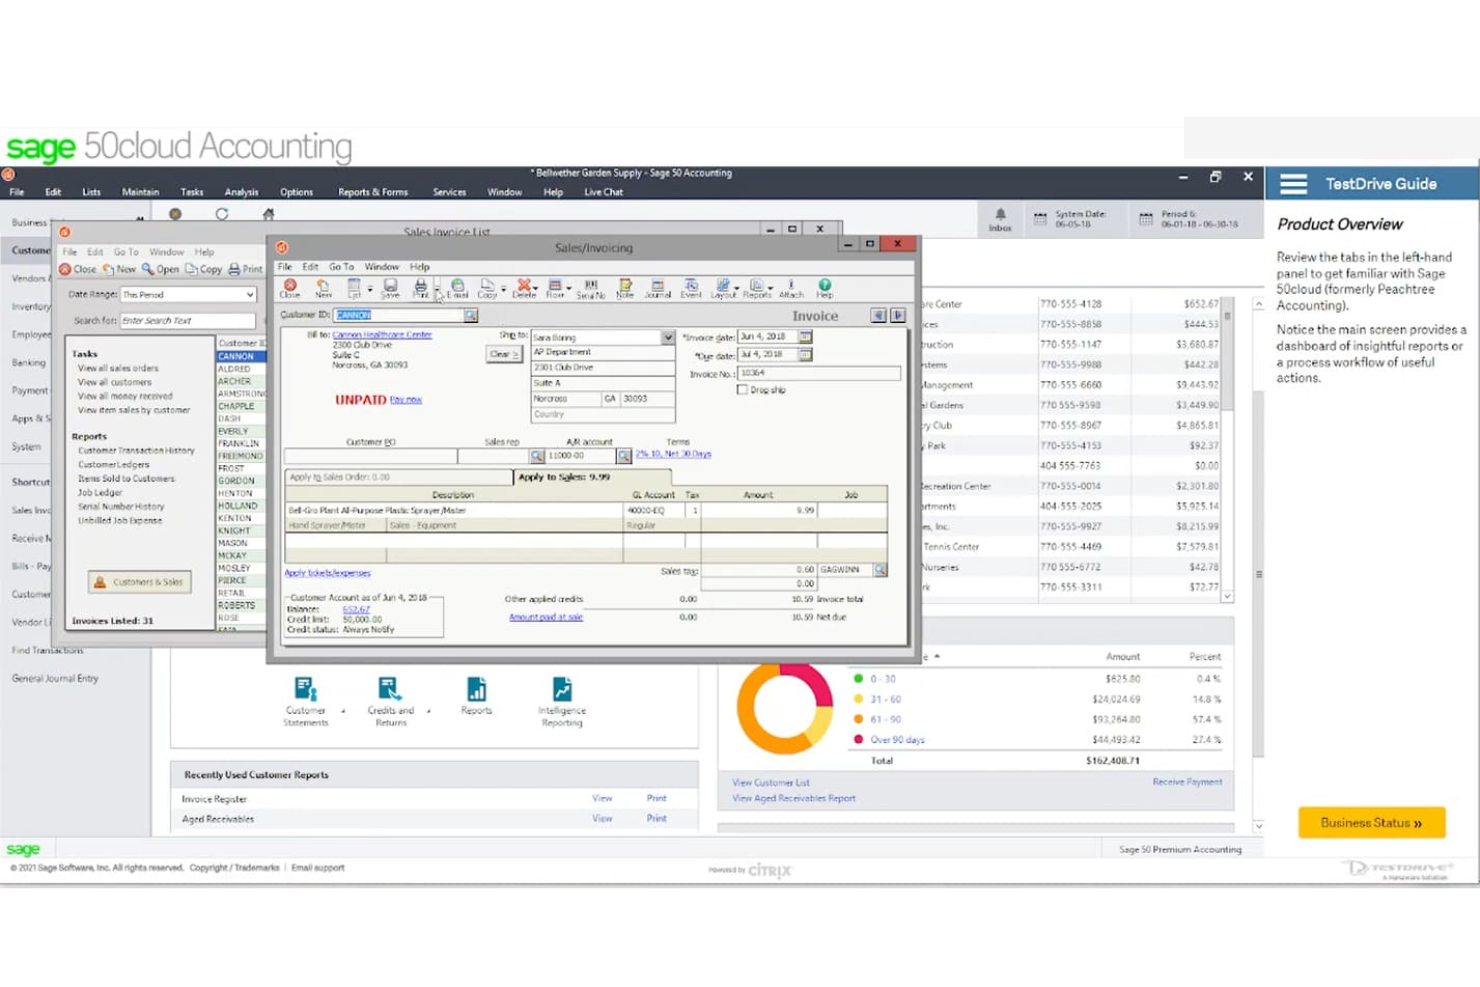This screenshot has width=1480, height=987.
Task: Click the Apply tickets/expenses link
Action: tap(327, 573)
